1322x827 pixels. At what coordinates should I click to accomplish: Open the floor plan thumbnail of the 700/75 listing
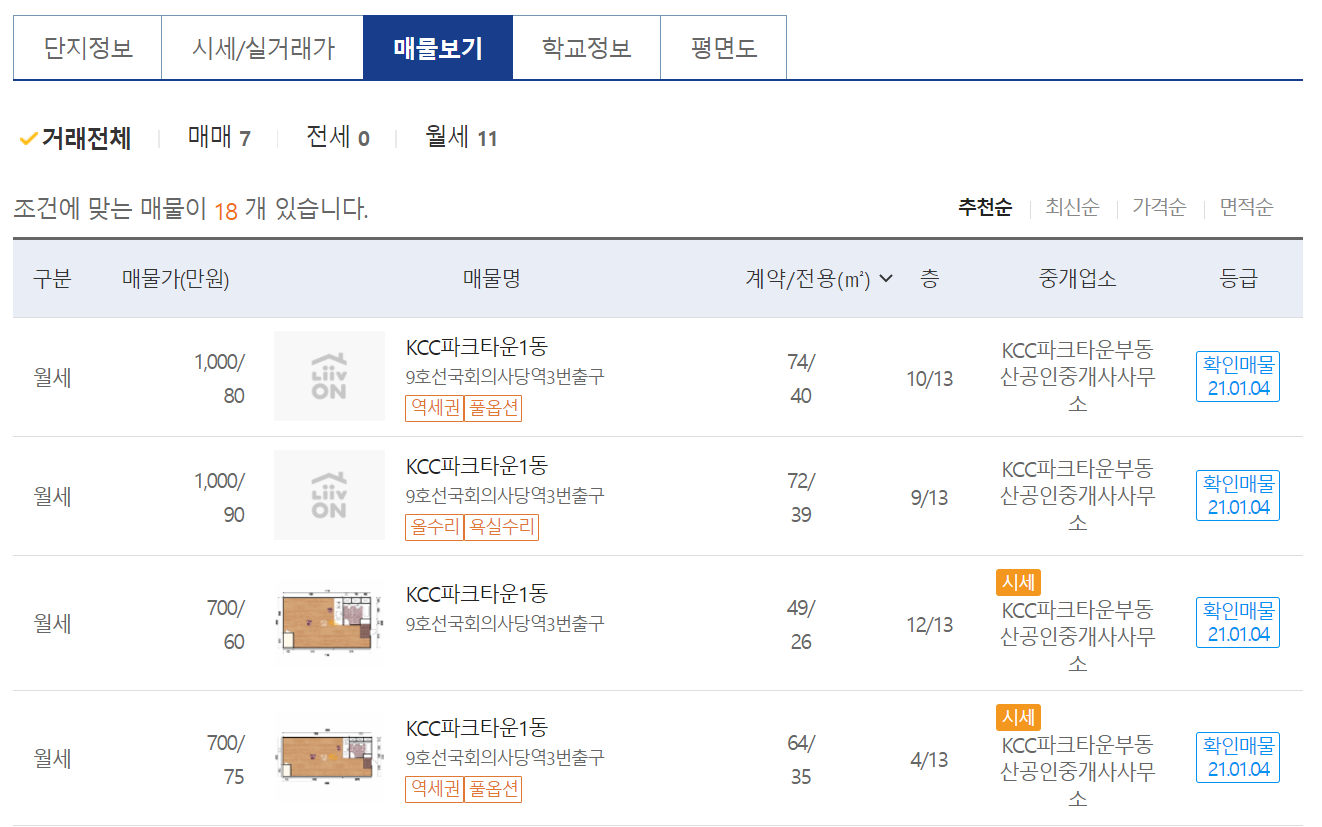(329, 757)
